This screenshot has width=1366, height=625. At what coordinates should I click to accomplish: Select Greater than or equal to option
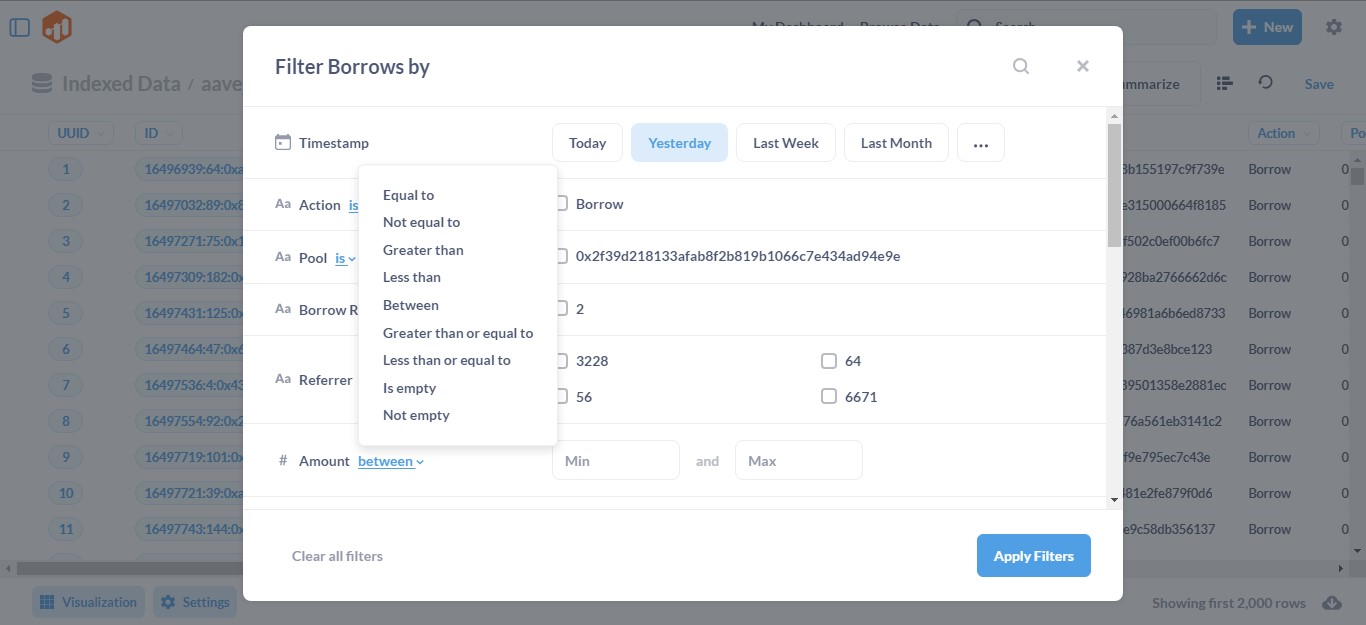pos(458,333)
